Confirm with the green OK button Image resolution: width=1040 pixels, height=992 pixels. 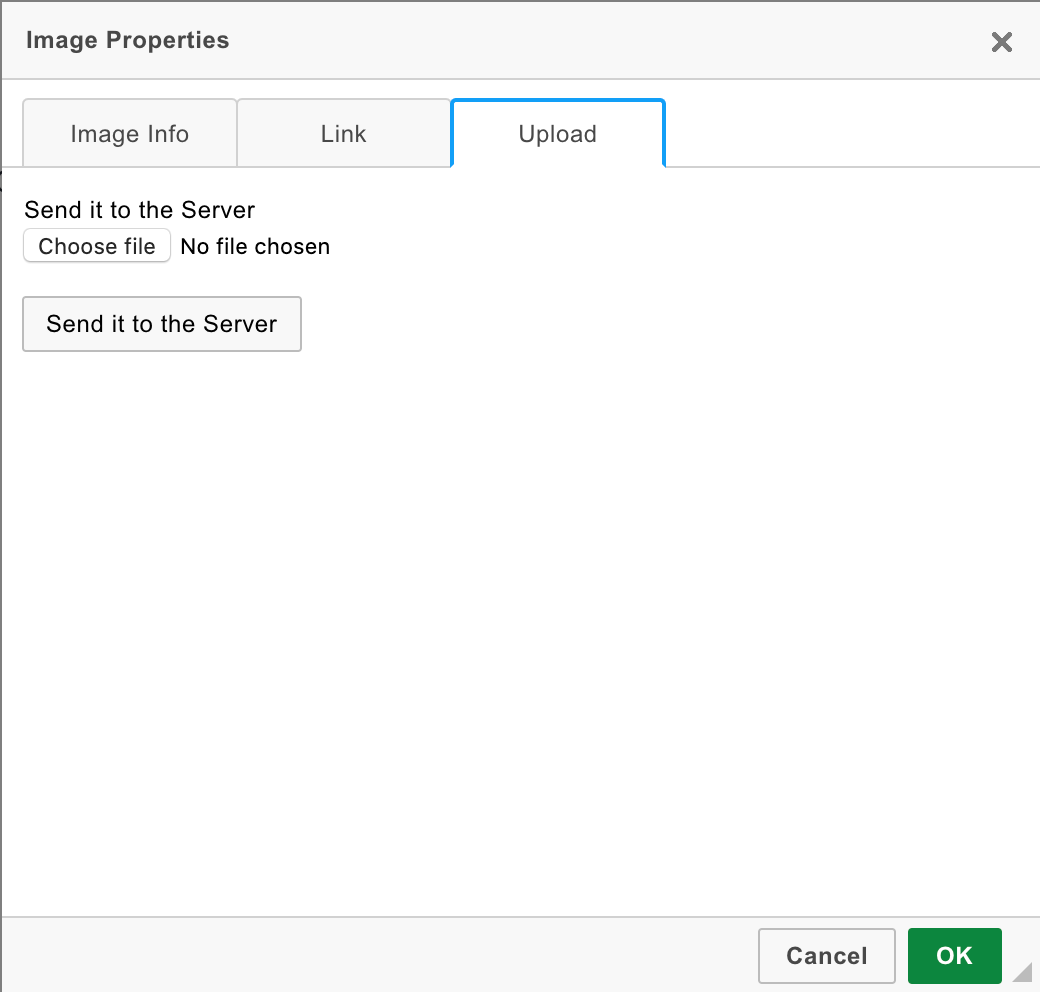coord(954,956)
